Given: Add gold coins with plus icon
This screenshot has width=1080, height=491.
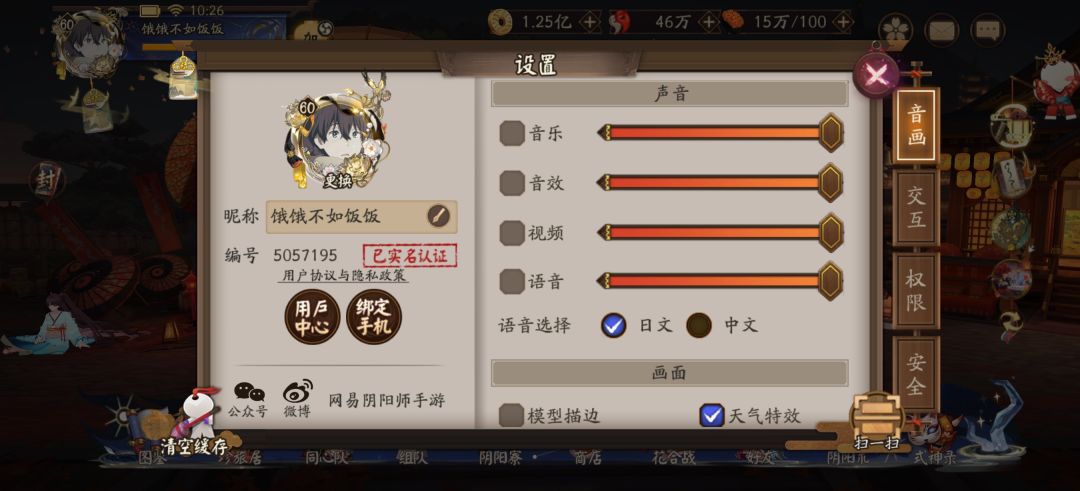Looking at the screenshot, I should tap(590, 22).
